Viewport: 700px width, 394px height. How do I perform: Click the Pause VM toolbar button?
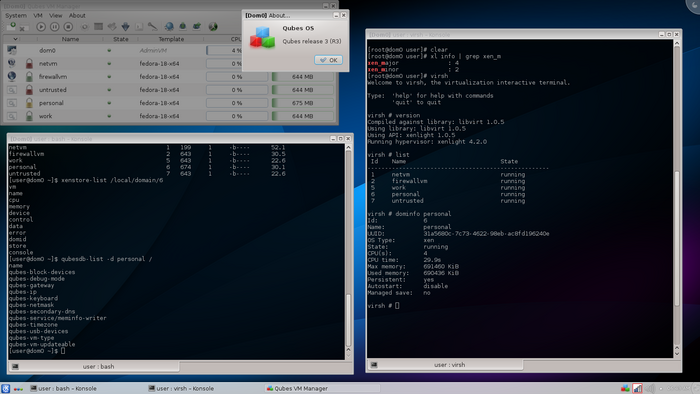pos(54,27)
